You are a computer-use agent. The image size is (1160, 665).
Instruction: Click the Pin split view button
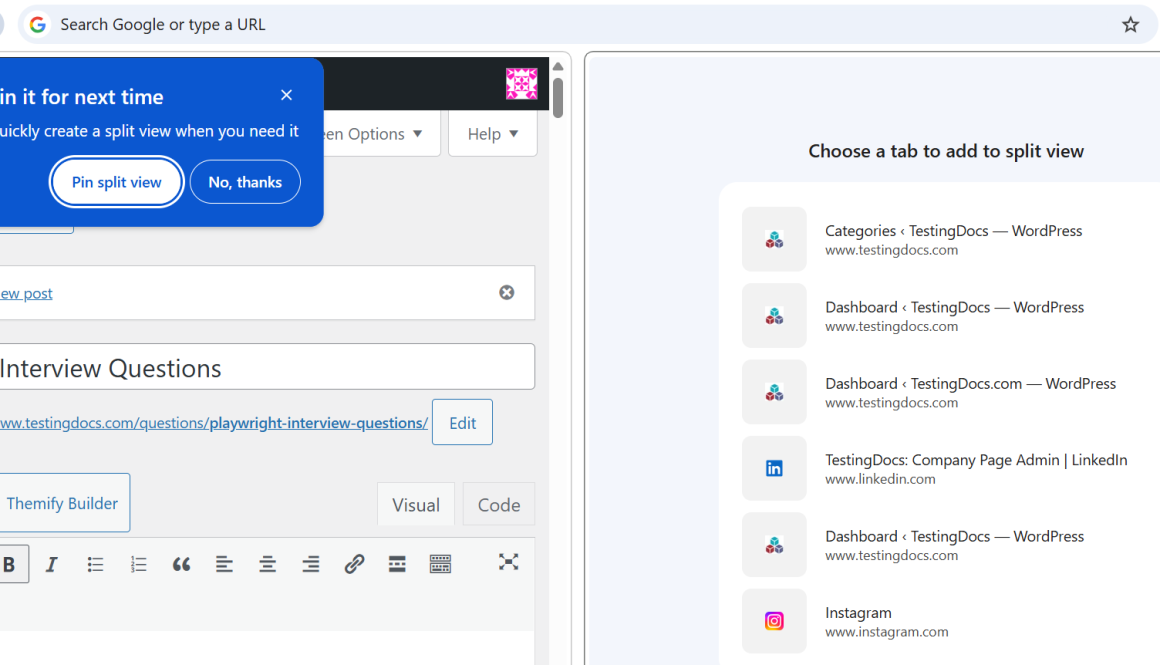pos(116,182)
